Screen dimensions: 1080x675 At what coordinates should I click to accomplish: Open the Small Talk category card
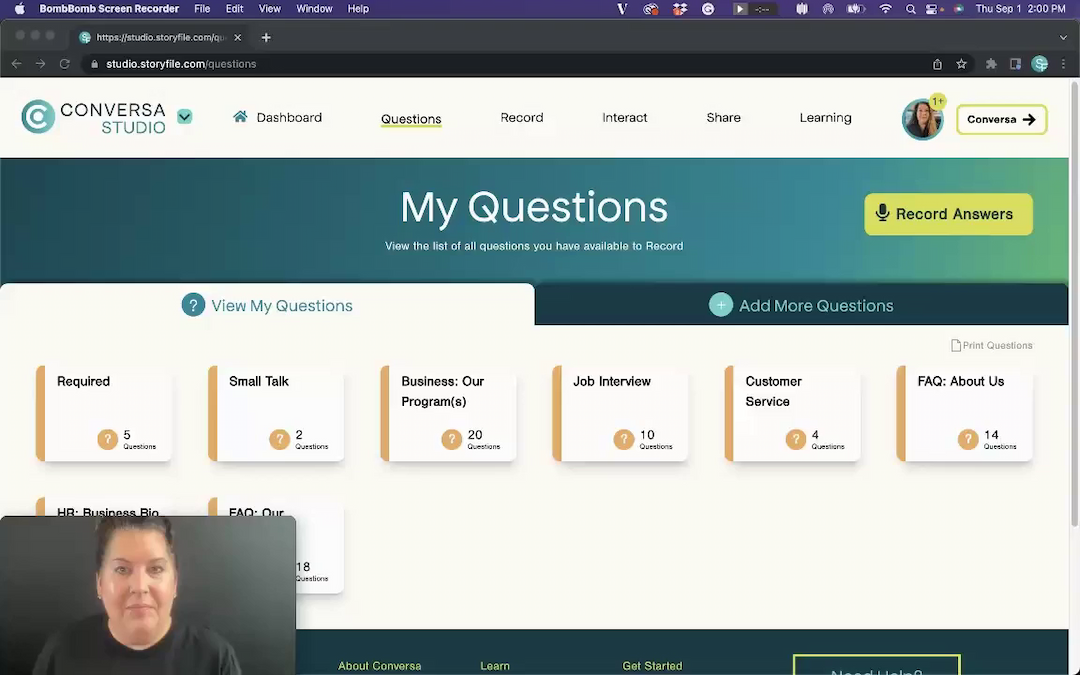click(276, 413)
